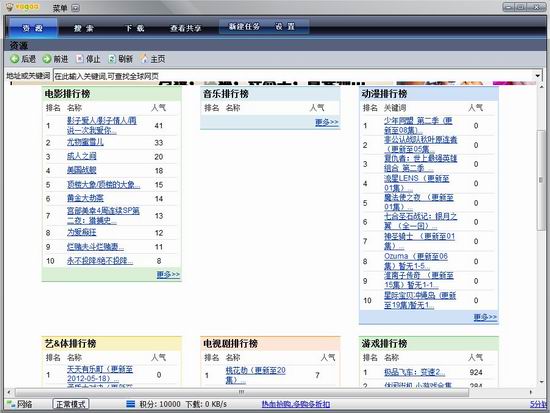This screenshot has height=413, width=550.
Task: Open the 更多>> link under 音乐排行榜
Action: click(327, 122)
